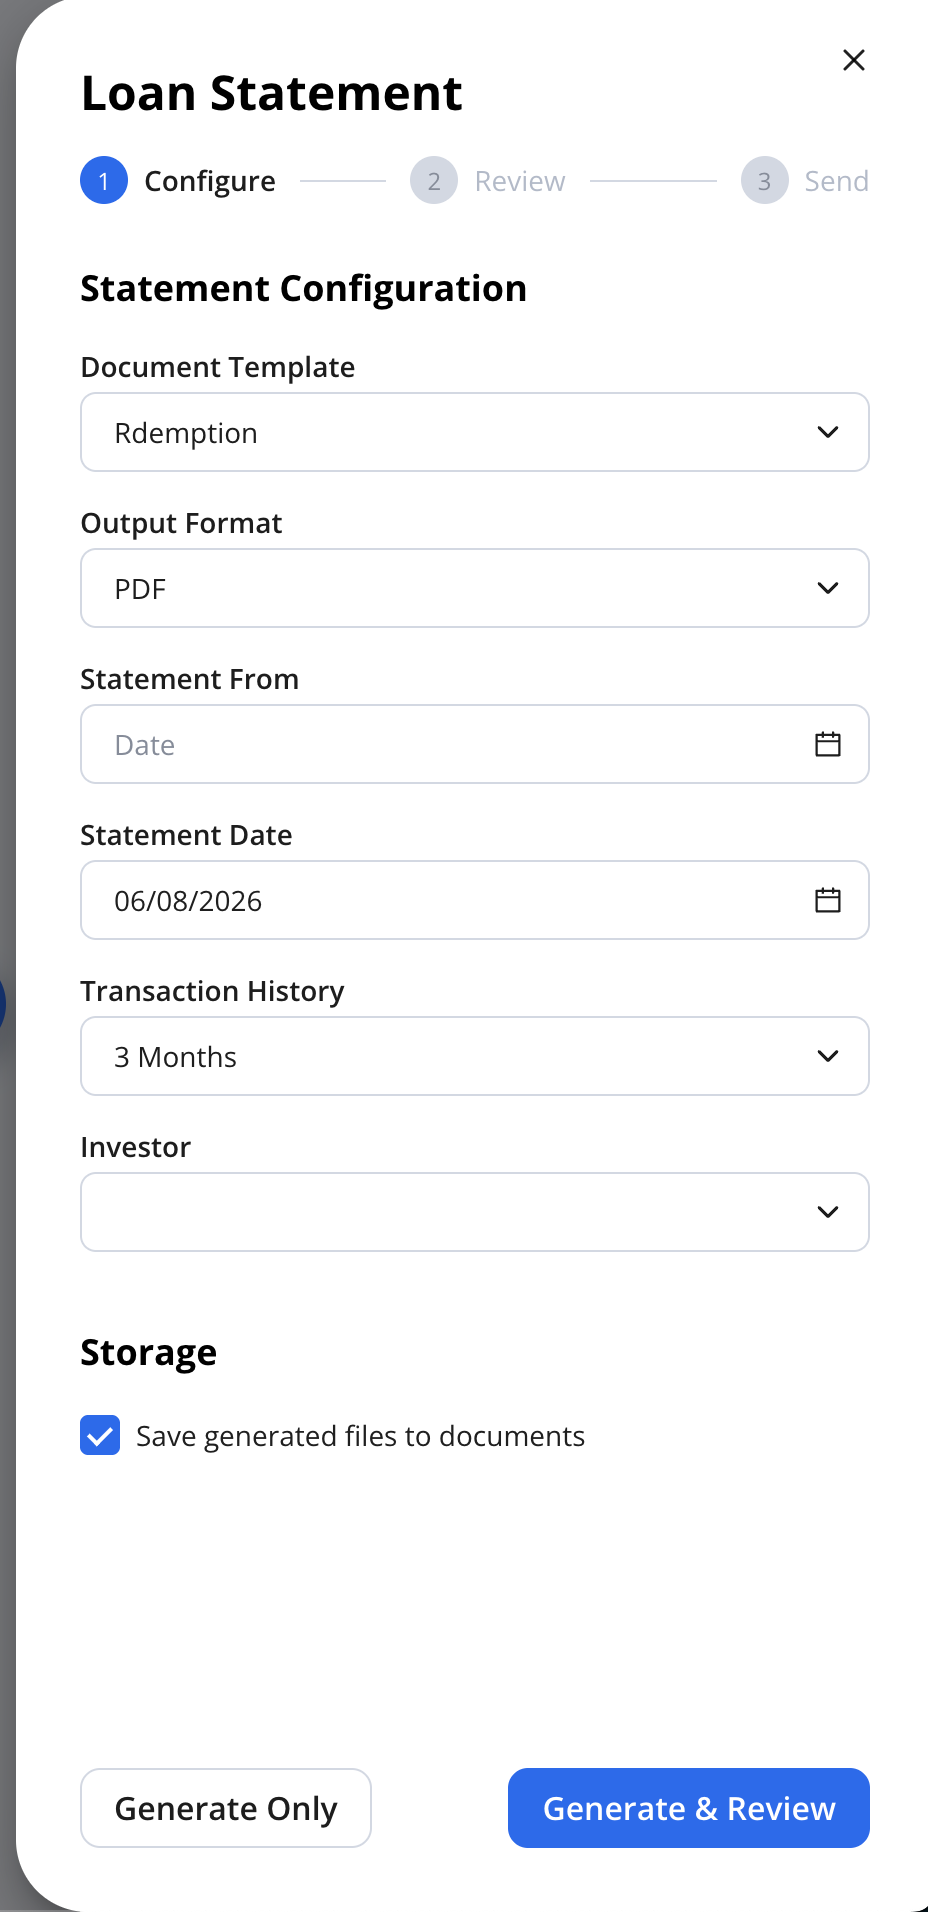Open the Statement From calendar picker
The width and height of the screenshot is (928, 1912).
click(828, 744)
